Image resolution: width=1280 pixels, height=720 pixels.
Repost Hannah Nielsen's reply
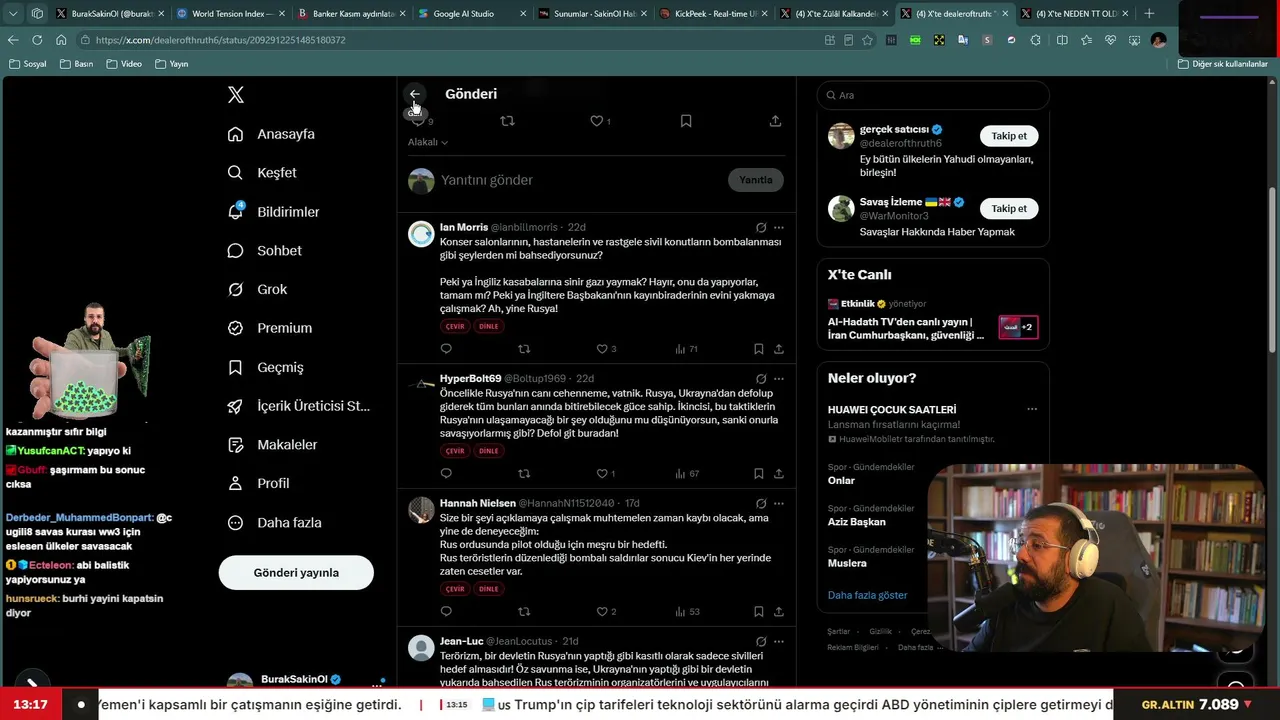click(524, 612)
